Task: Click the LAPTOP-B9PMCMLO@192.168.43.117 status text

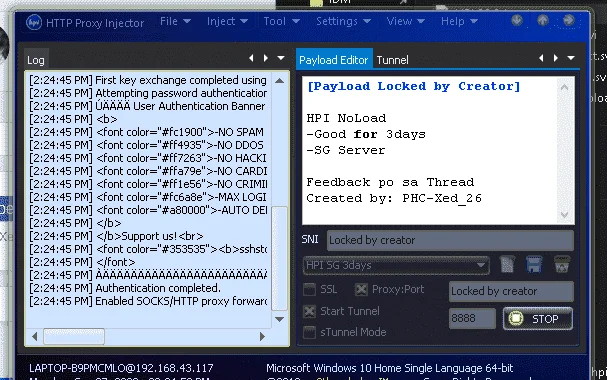Action: pos(121,368)
